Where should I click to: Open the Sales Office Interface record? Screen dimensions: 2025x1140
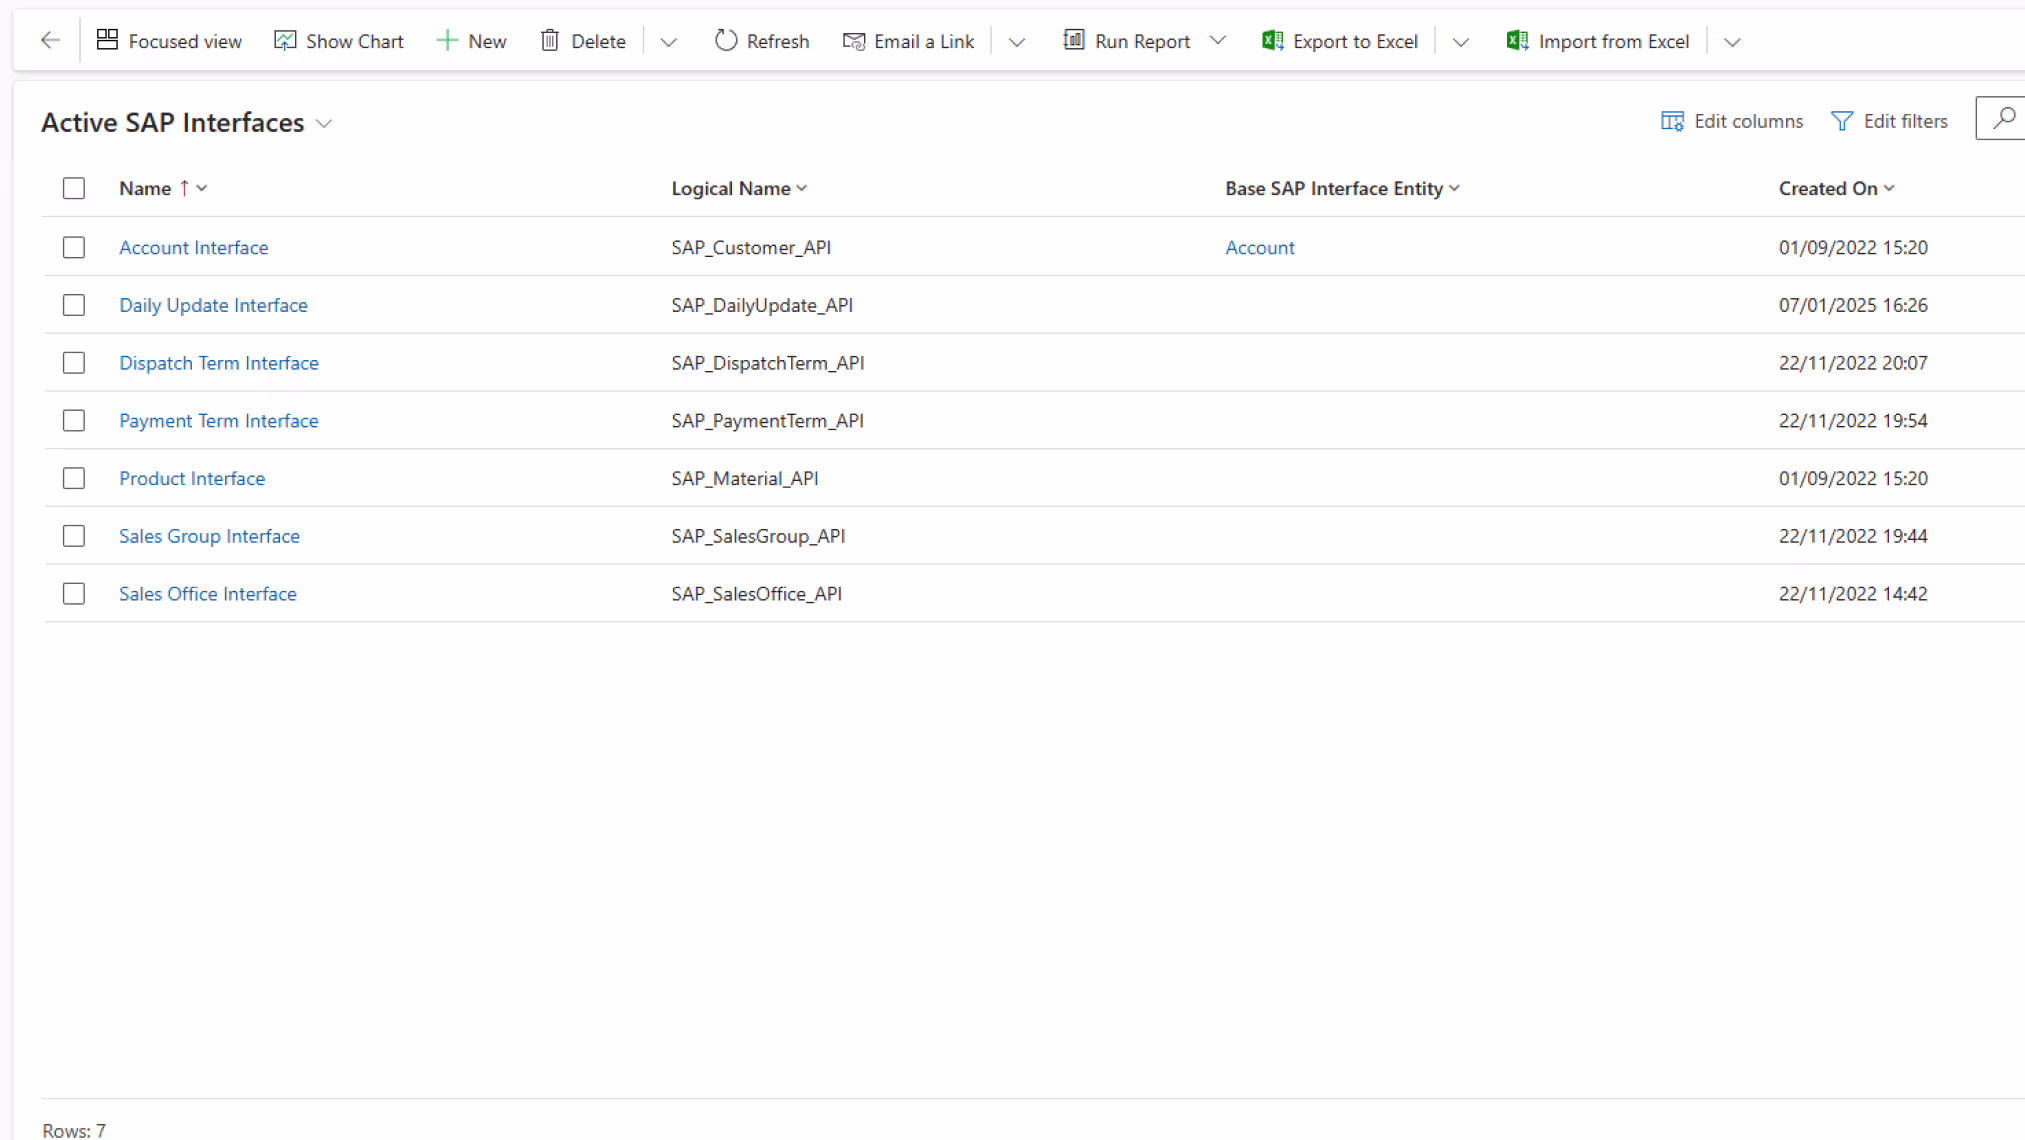pyautogui.click(x=208, y=594)
